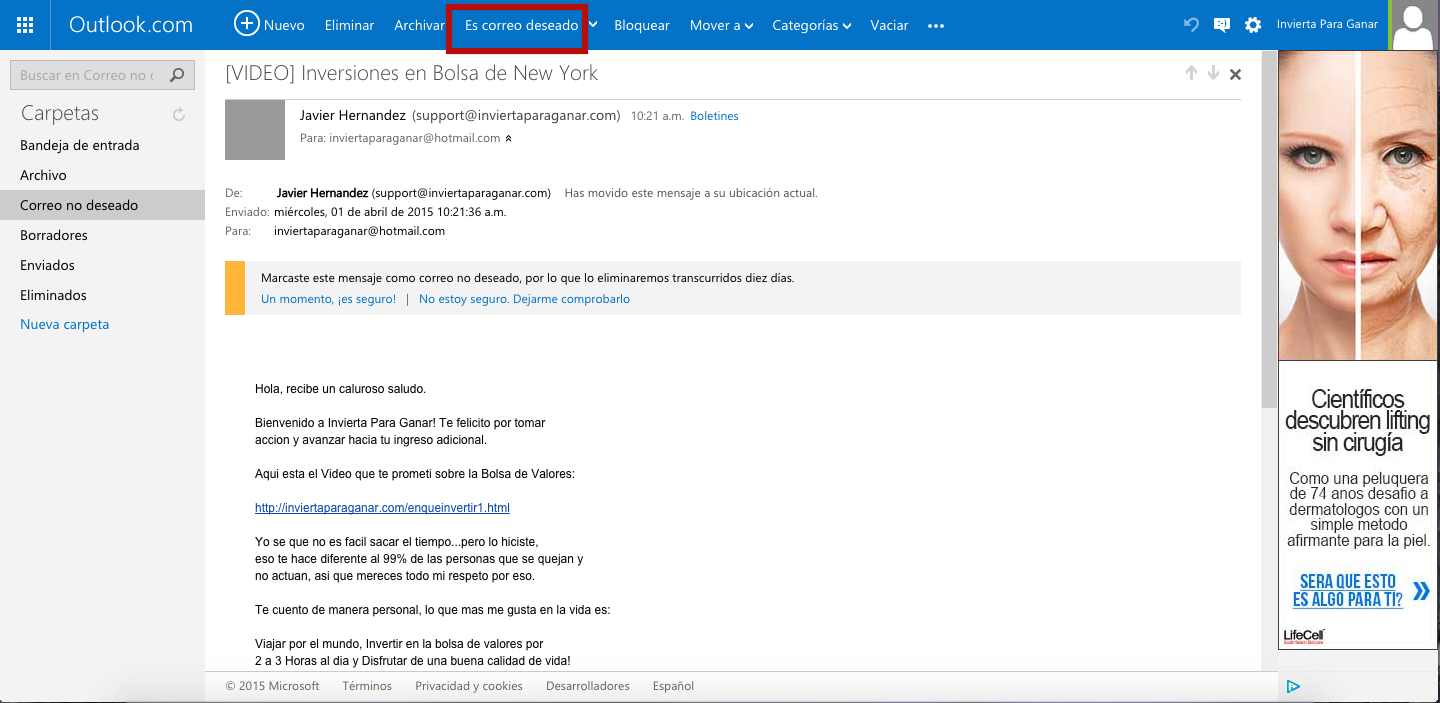Open the more actions ellipsis menu
This screenshot has width=1440, height=703.
pyautogui.click(x=936, y=26)
